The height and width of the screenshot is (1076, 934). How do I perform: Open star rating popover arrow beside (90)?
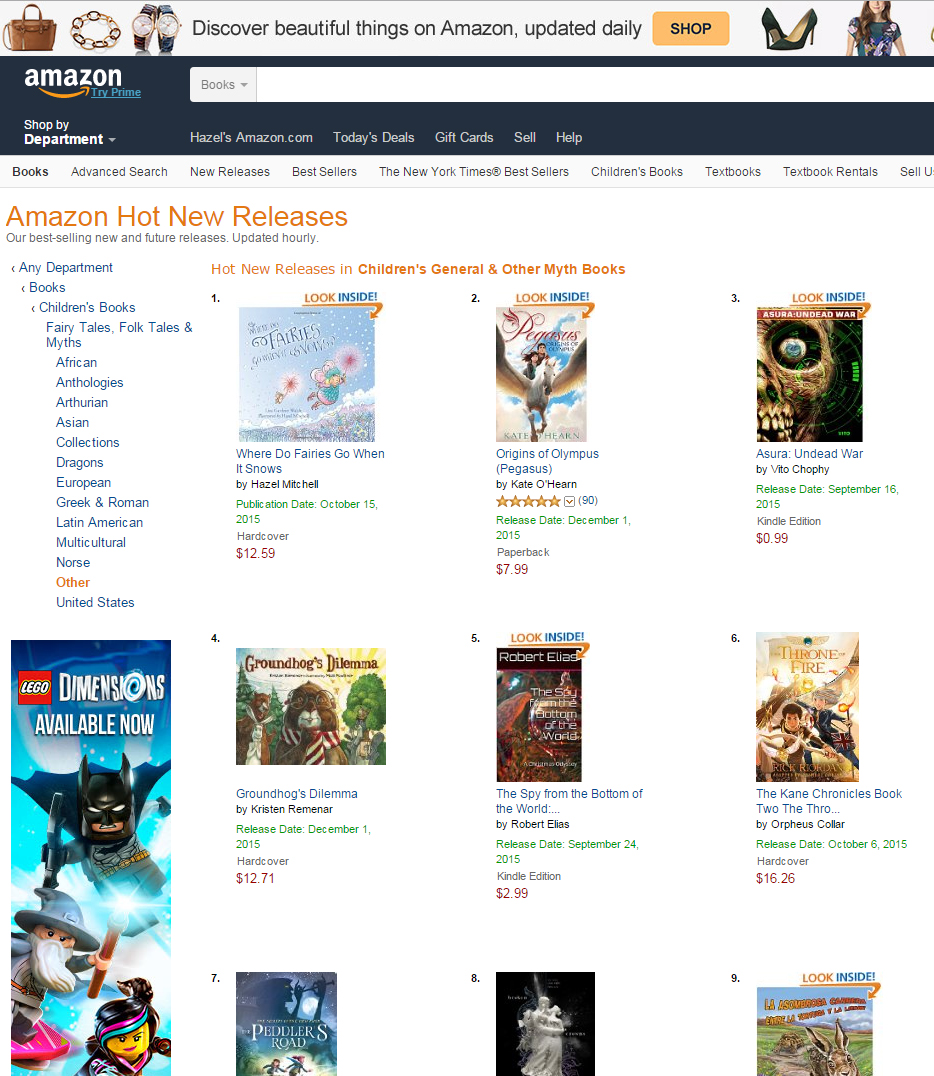pyautogui.click(x=569, y=502)
